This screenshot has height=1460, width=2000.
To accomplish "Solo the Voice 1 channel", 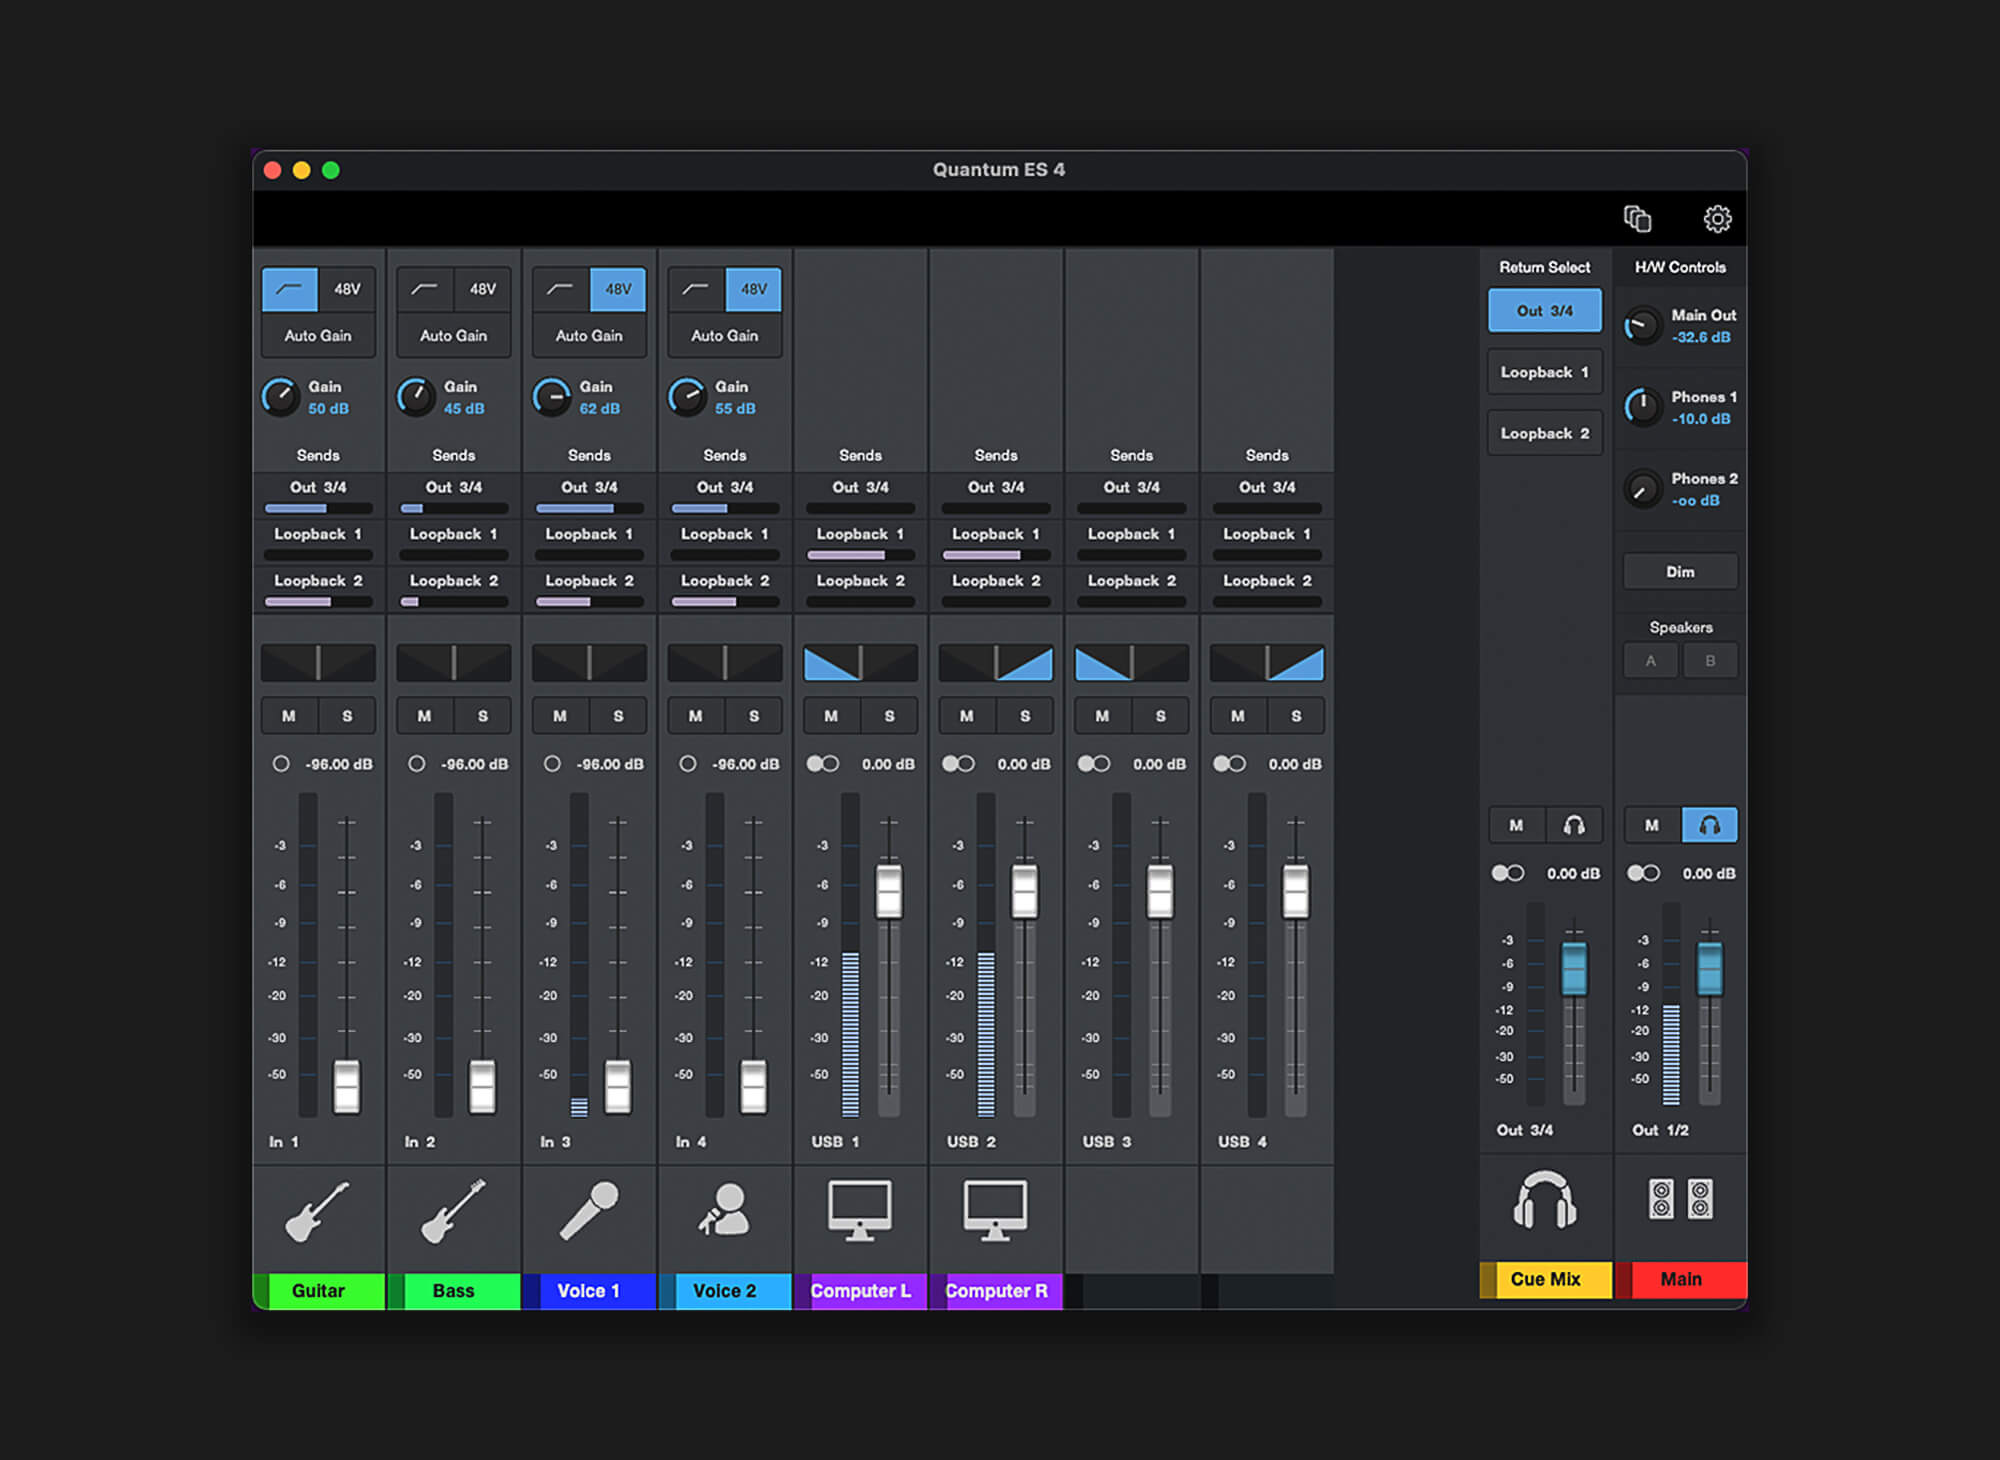I will (x=618, y=716).
